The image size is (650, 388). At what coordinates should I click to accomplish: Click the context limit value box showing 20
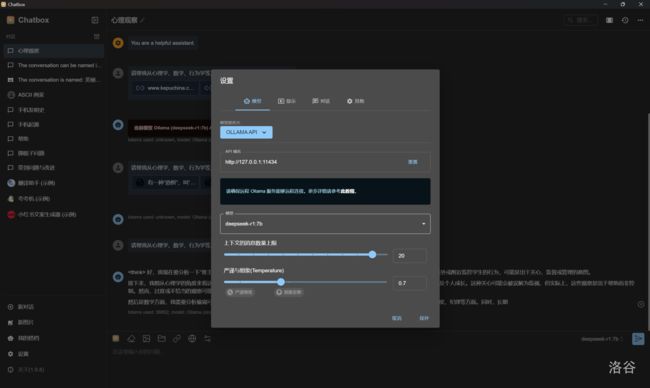tap(409, 256)
